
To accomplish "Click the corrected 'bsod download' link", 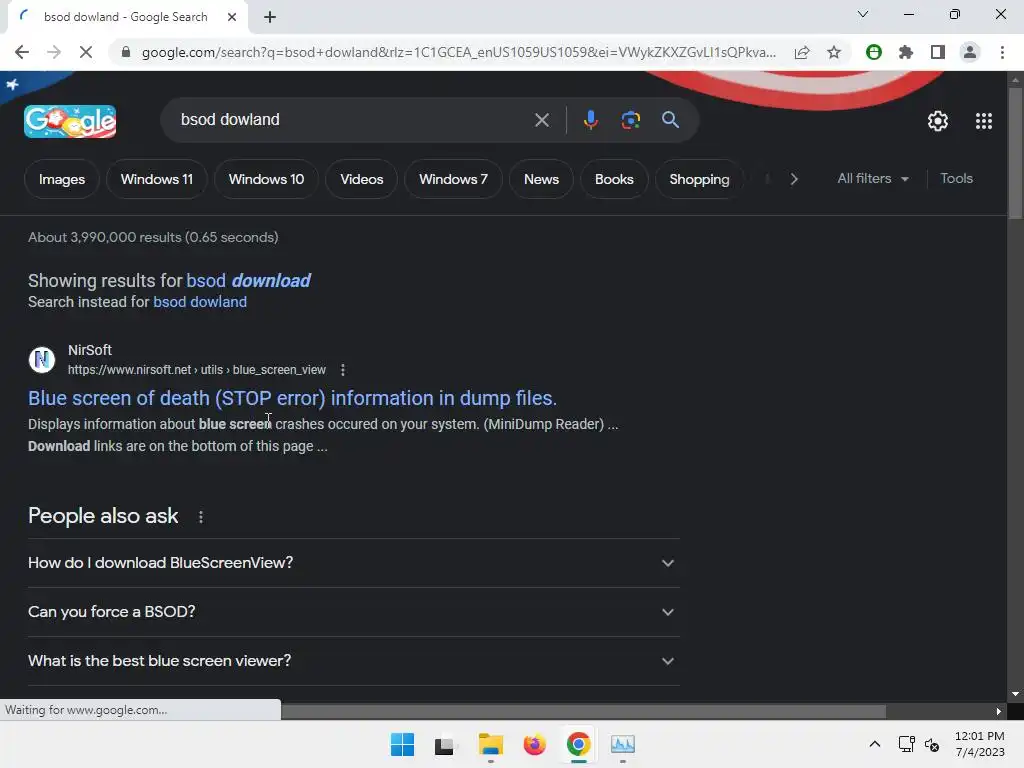I will (248, 281).
